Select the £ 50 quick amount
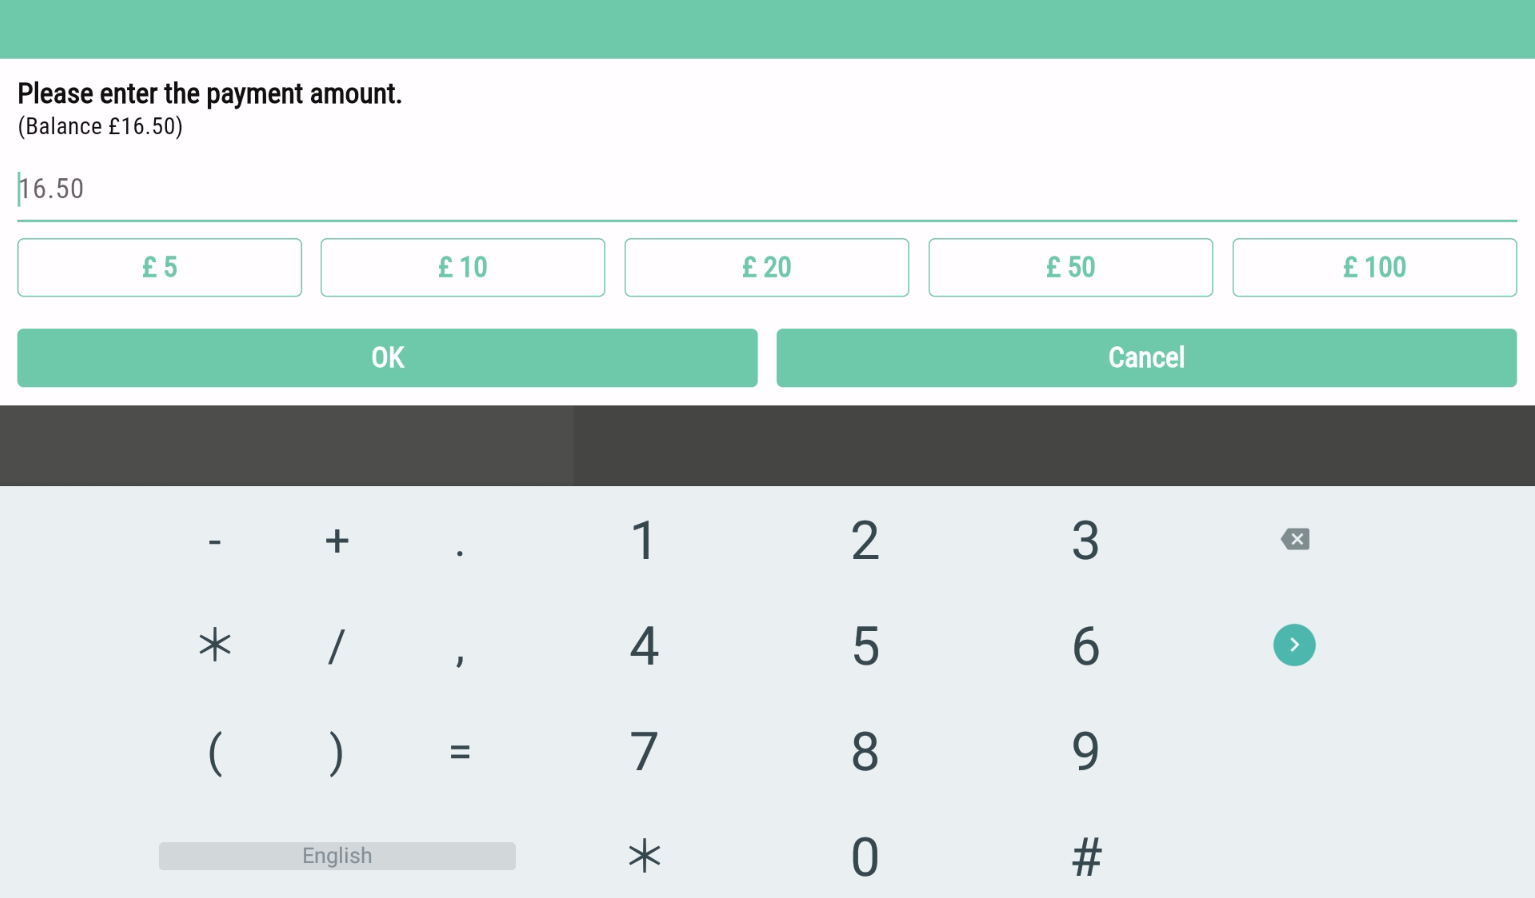This screenshot has width=1535, height=898. [x=1071, y=267]
